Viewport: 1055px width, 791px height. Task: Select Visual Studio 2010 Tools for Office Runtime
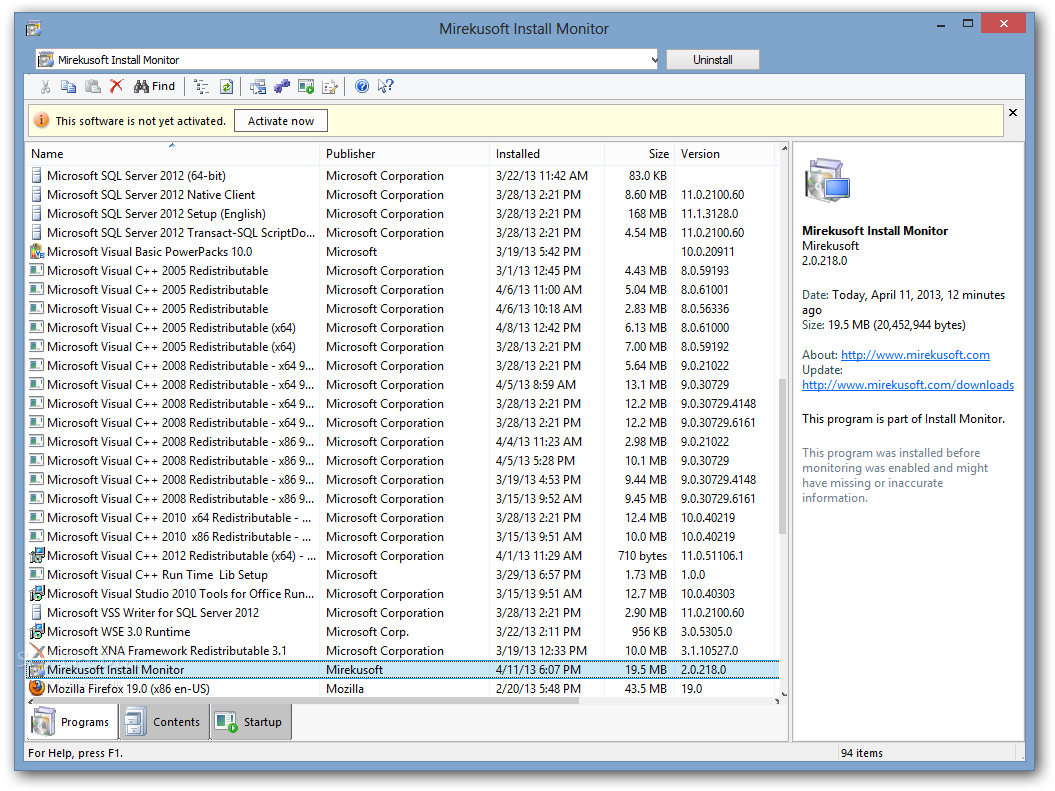click(x=402, y=594)
